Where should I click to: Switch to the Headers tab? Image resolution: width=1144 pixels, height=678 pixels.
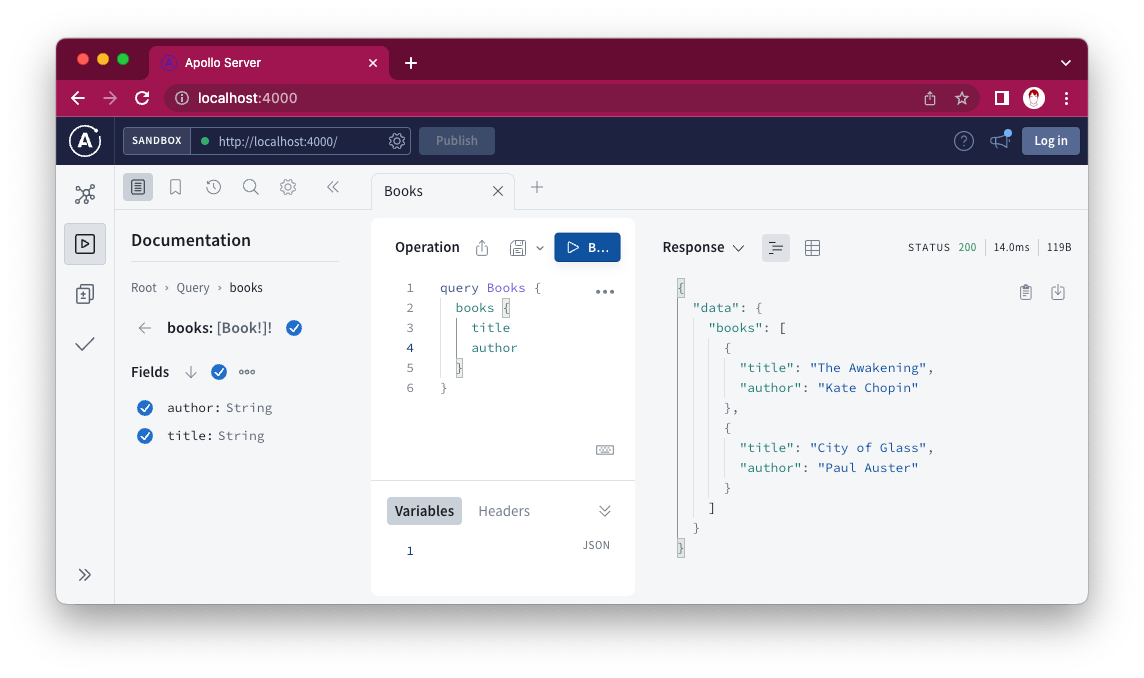[x=504, y=511]
